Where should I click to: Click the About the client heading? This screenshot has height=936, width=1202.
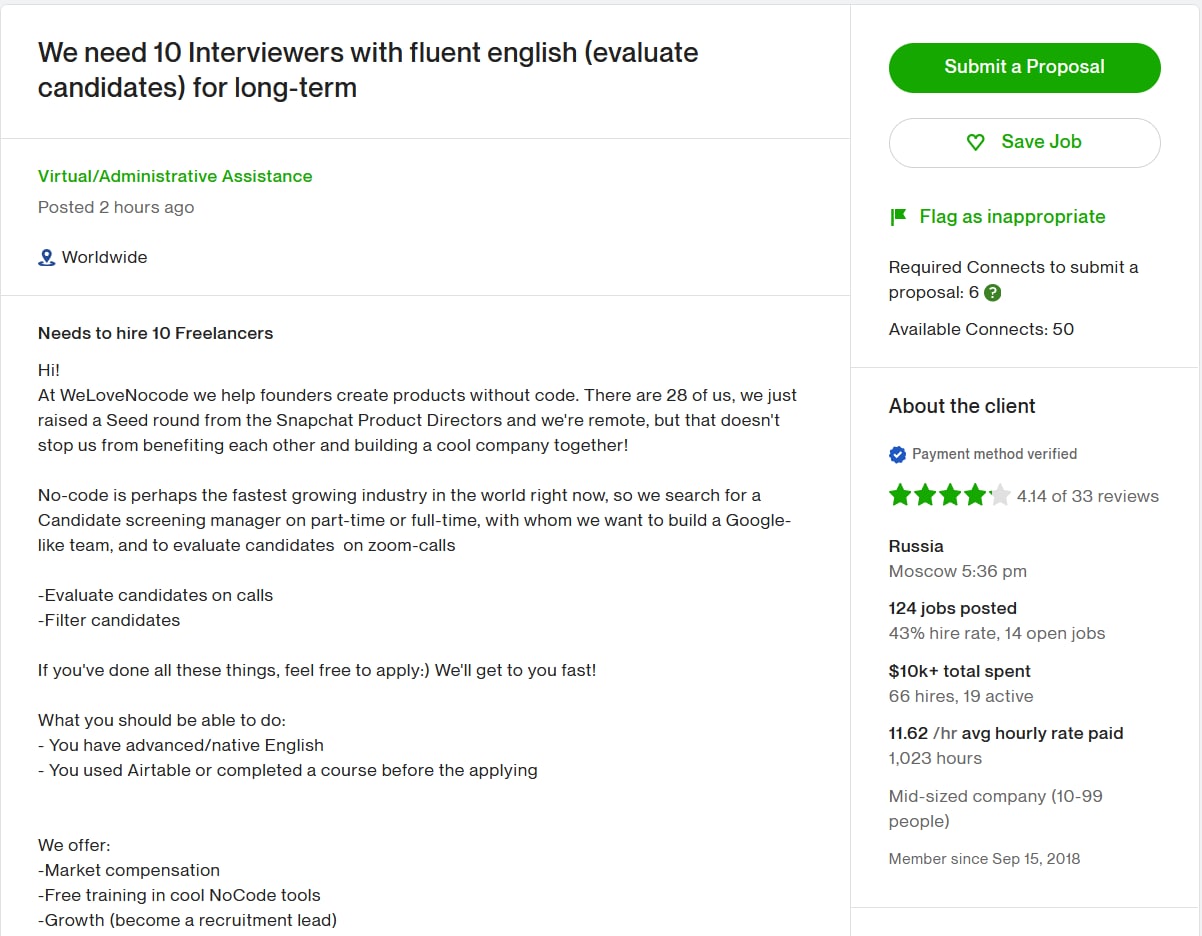click(962, 406)
